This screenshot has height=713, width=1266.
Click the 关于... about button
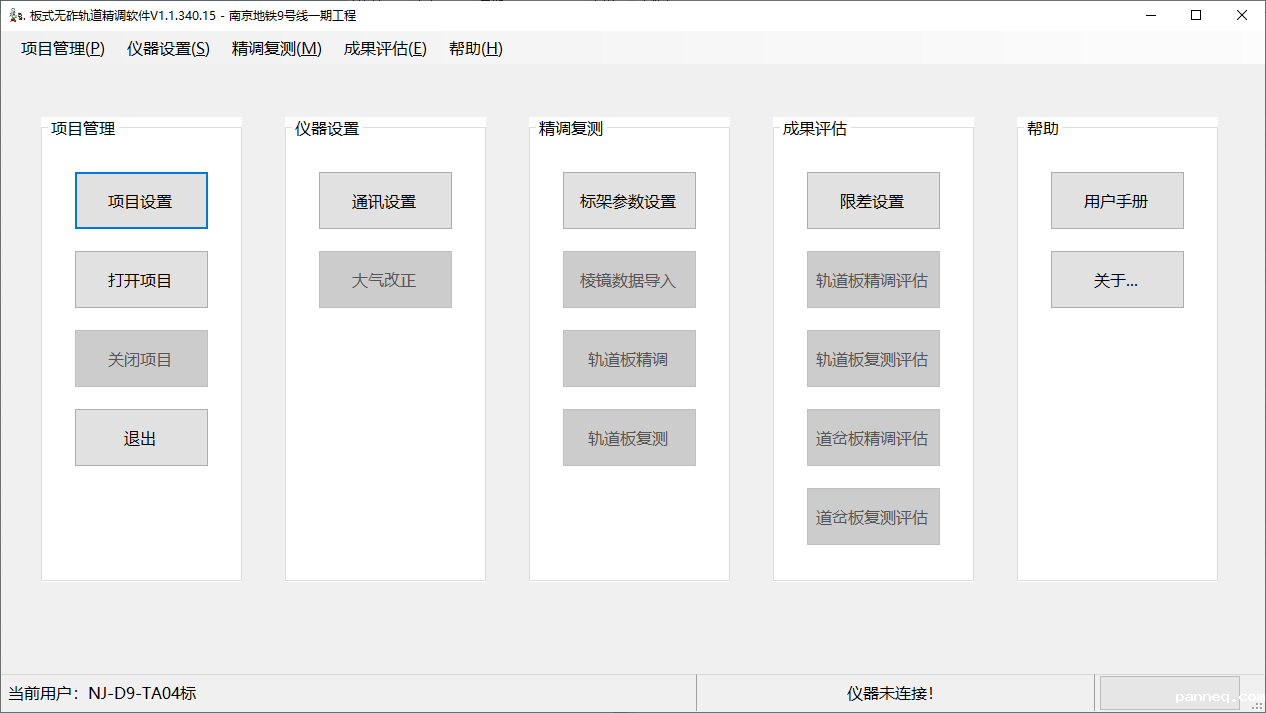click(x=1117, y=280)
